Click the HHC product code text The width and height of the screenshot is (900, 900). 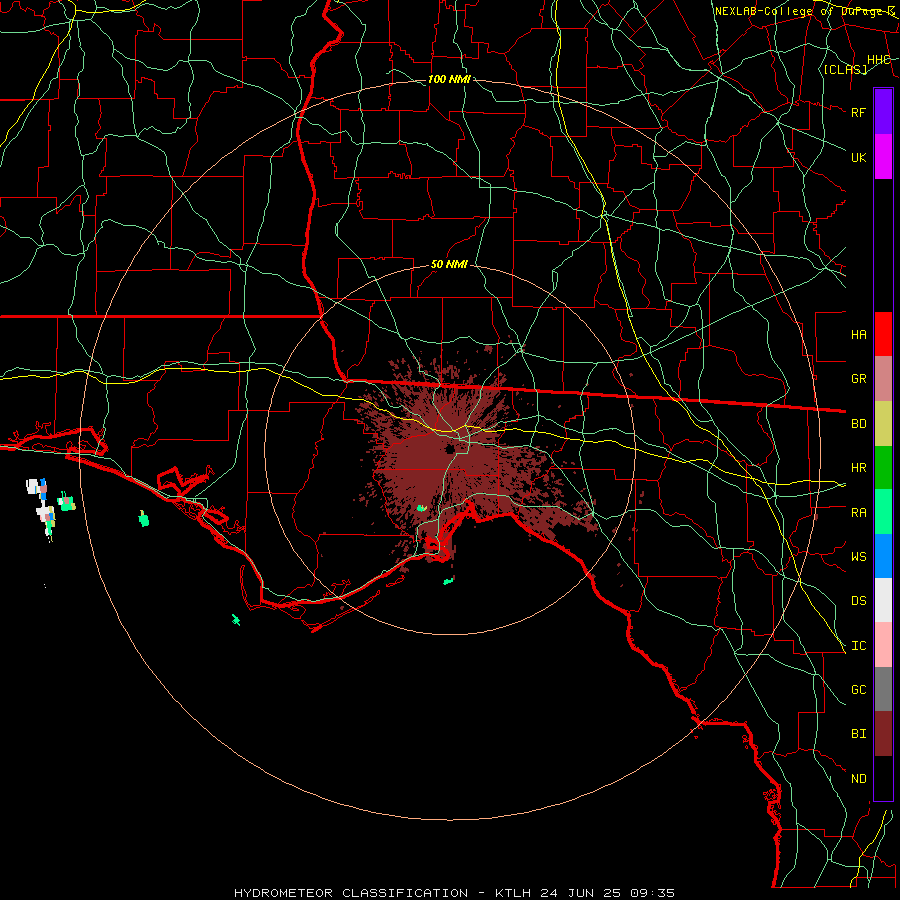point(878,60)
